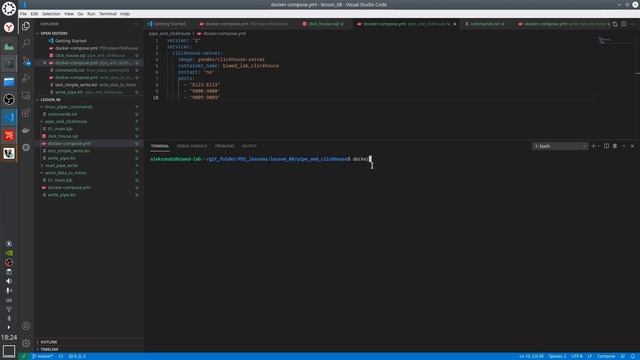The height and width of the screenshot is (360, 640).
Task: Close the terminal panel
Action: click(x=632, y=146)
